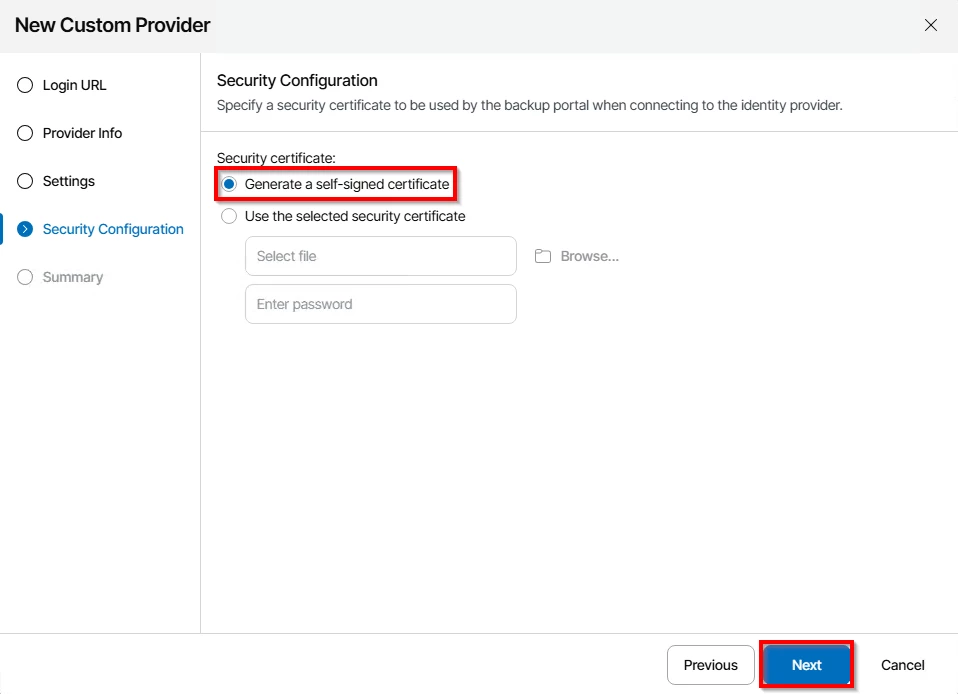Click the Security Configuration step arrow icon
Viewport: 958px width, 694px height.
[x=25, y=229]
